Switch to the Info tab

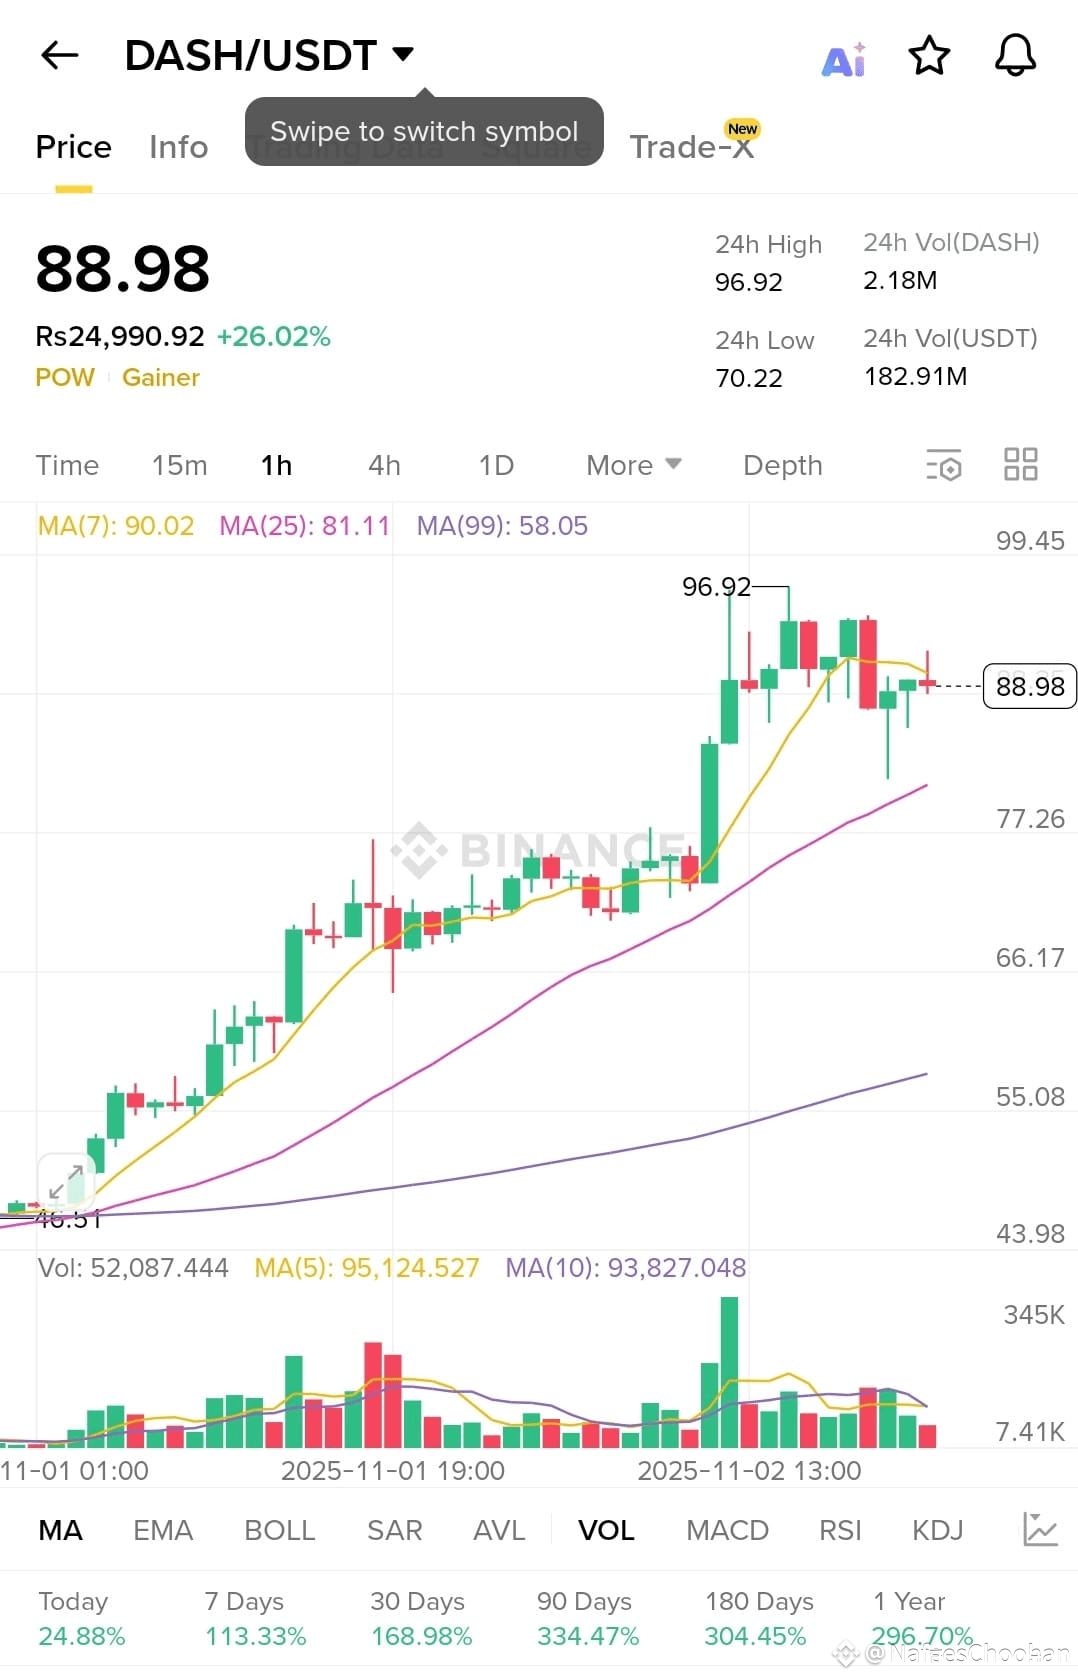tap(178, 147)
